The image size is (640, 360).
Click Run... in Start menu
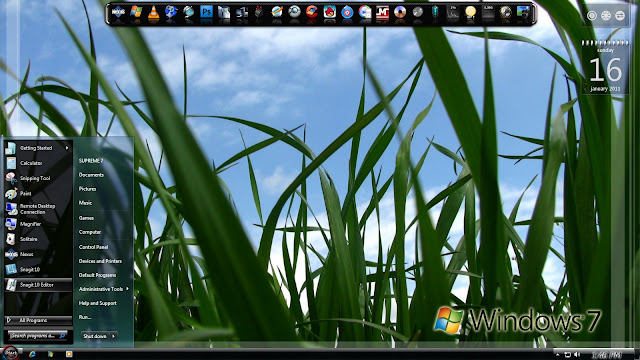[84, 317]
